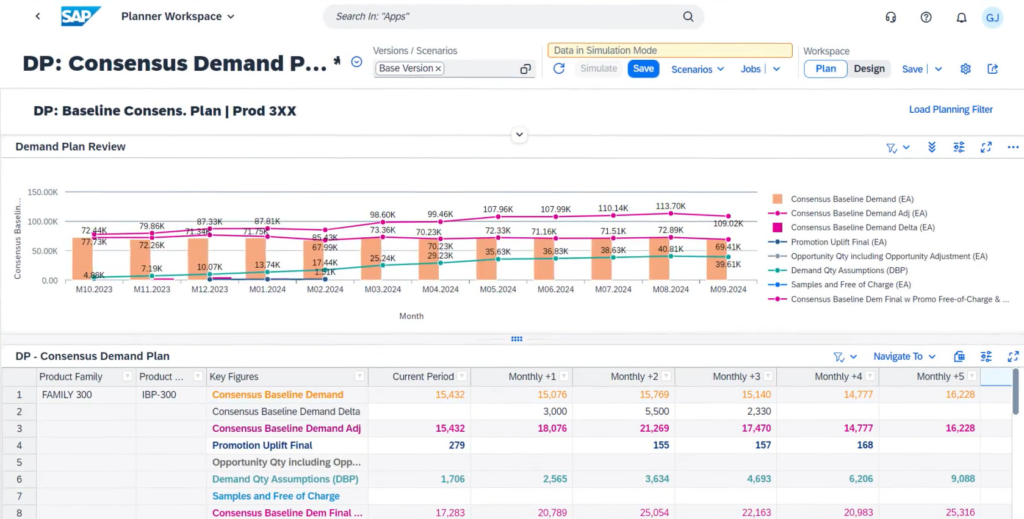Open Product Family column filter
This screenshot has width=1024, height=519.
127,377
